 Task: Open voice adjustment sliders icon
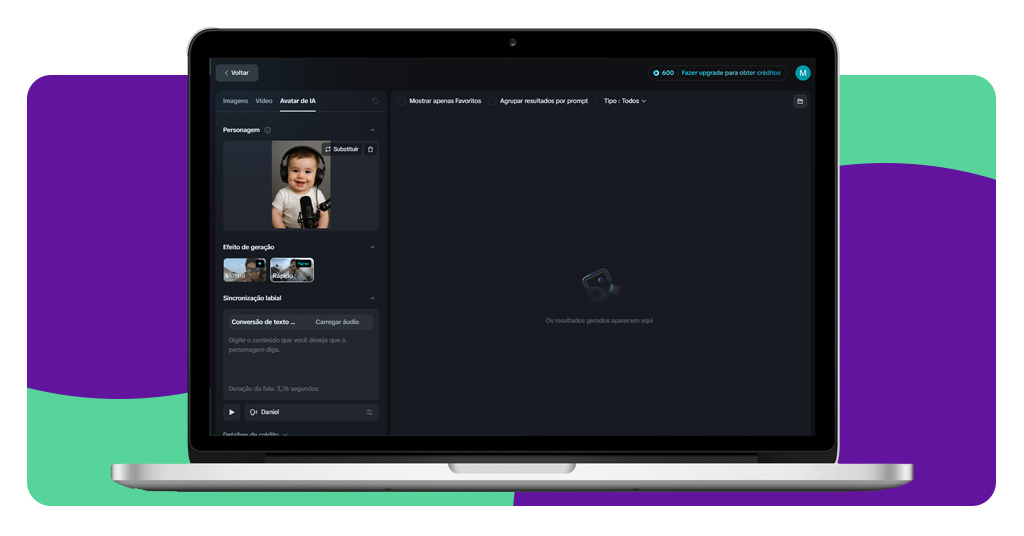[370, 412]
